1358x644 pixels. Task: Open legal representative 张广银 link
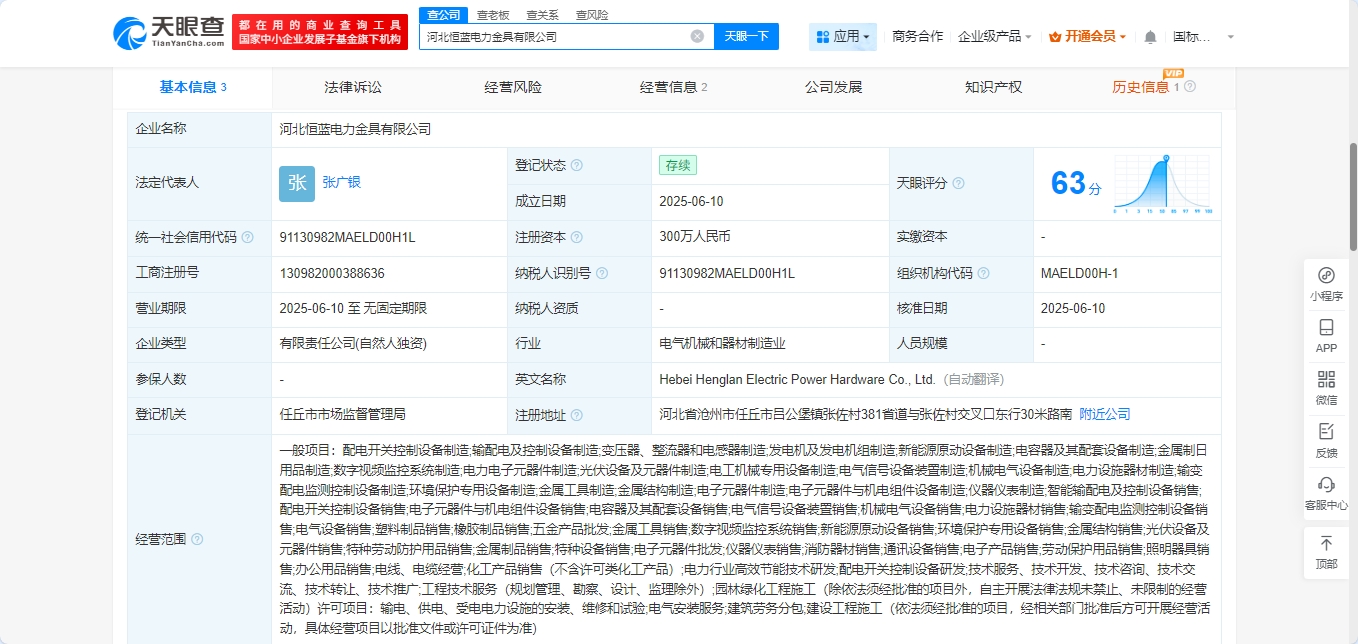coord(341,182)
